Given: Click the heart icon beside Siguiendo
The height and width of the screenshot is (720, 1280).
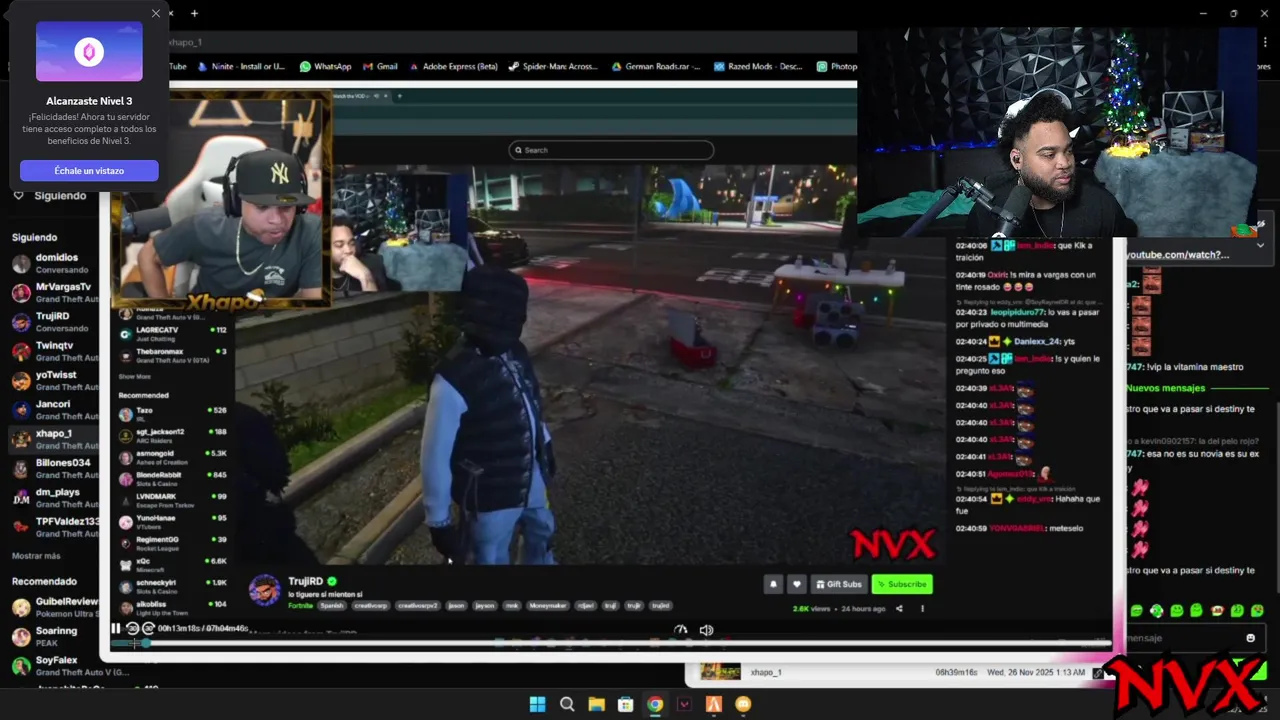Looking at the screenshot, I should pos(18,196).
